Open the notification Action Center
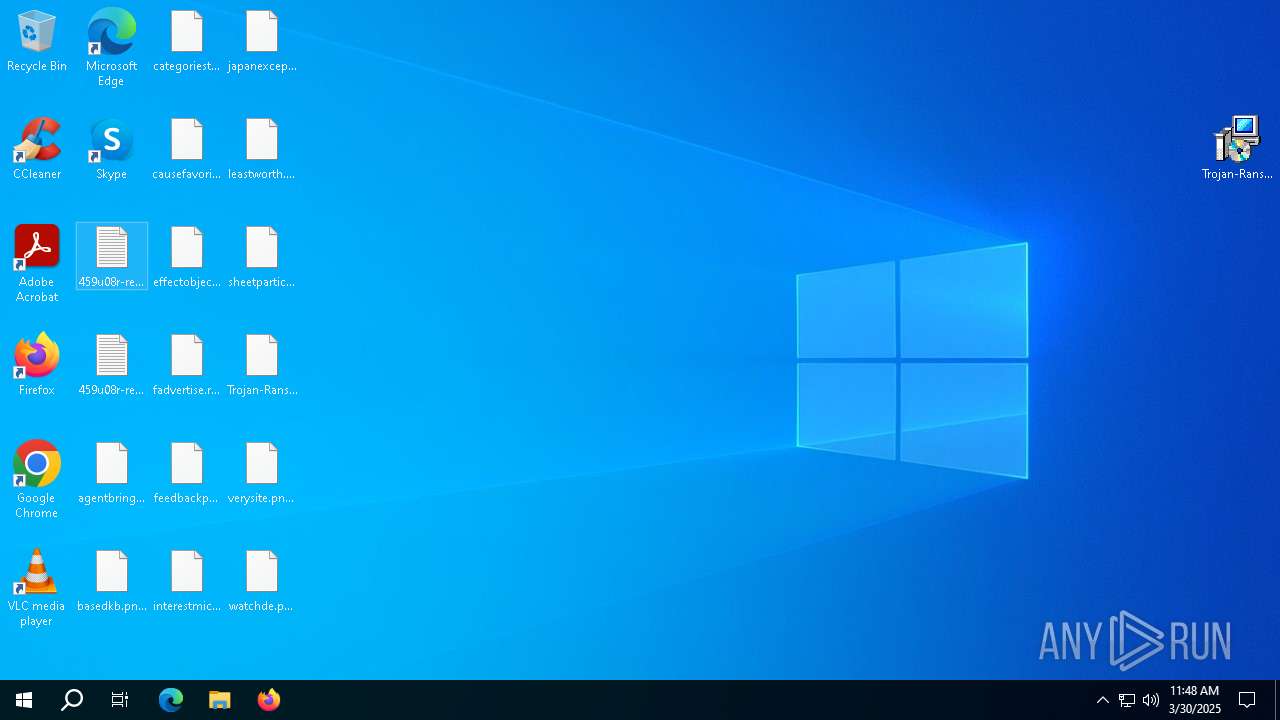The image size is (1280, 720). click(1247, 700)
